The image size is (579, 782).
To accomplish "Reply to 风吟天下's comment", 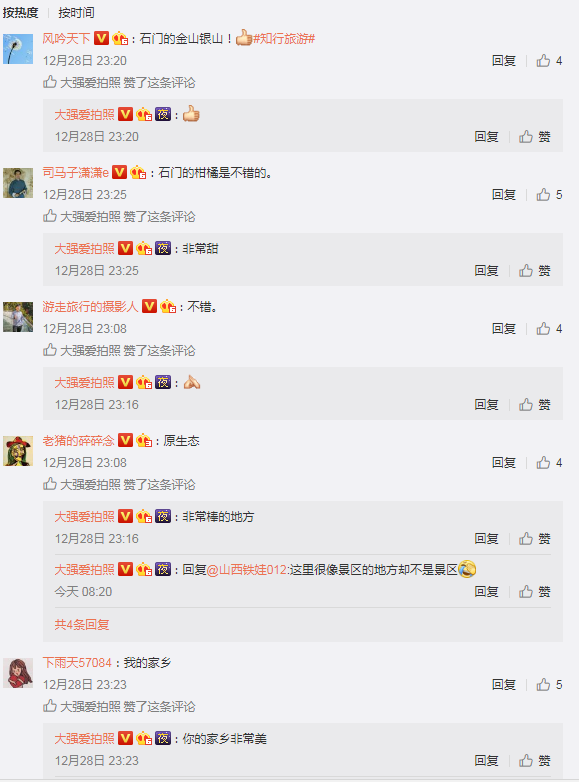I will tap(504, 61).
